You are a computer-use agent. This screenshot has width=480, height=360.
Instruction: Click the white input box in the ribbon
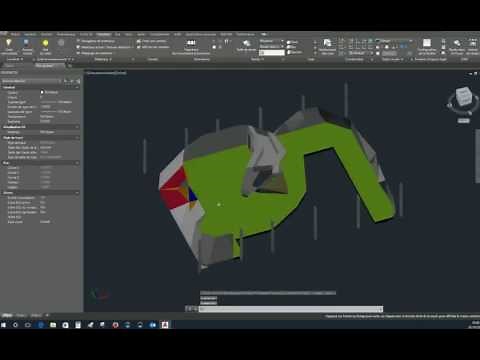click(x=272, y=53)
